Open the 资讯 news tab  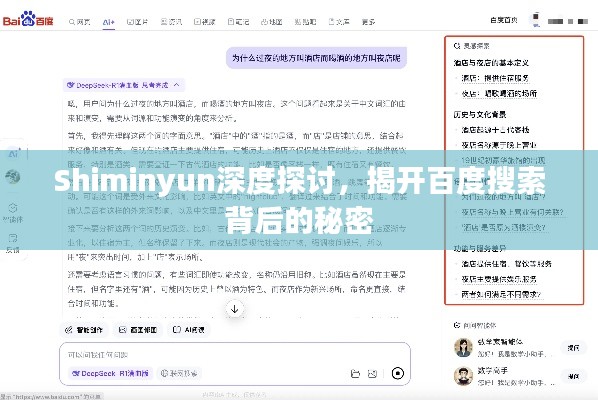pos(171,22)
